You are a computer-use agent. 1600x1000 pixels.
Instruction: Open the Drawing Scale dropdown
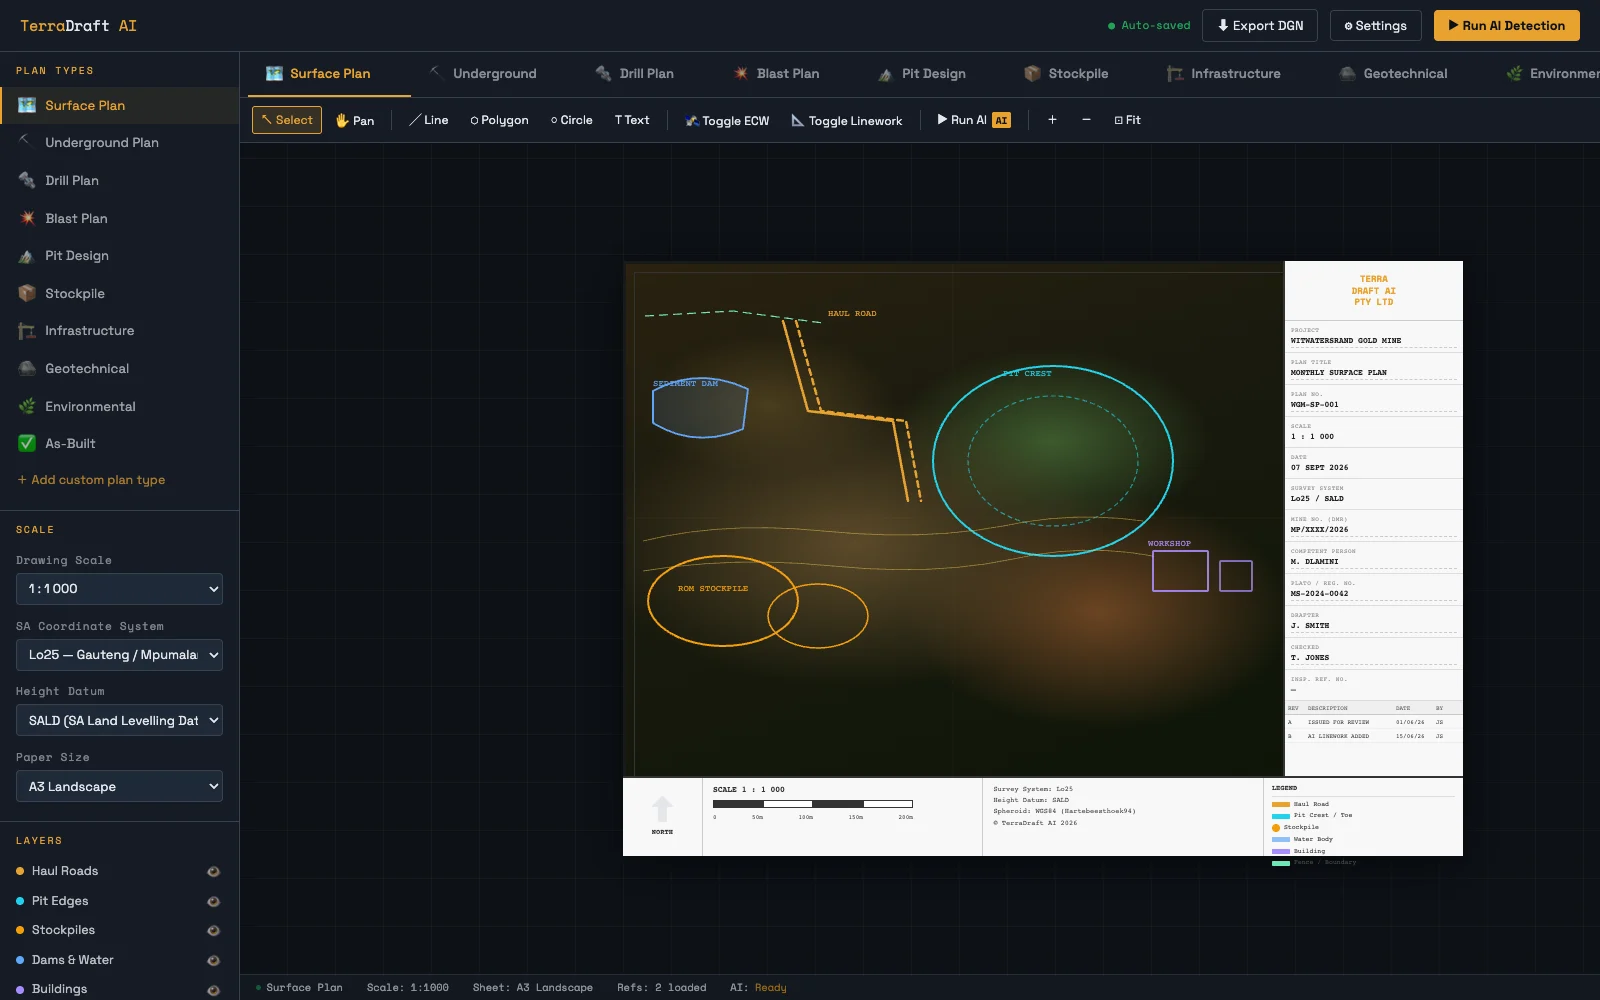coord(119,589)
